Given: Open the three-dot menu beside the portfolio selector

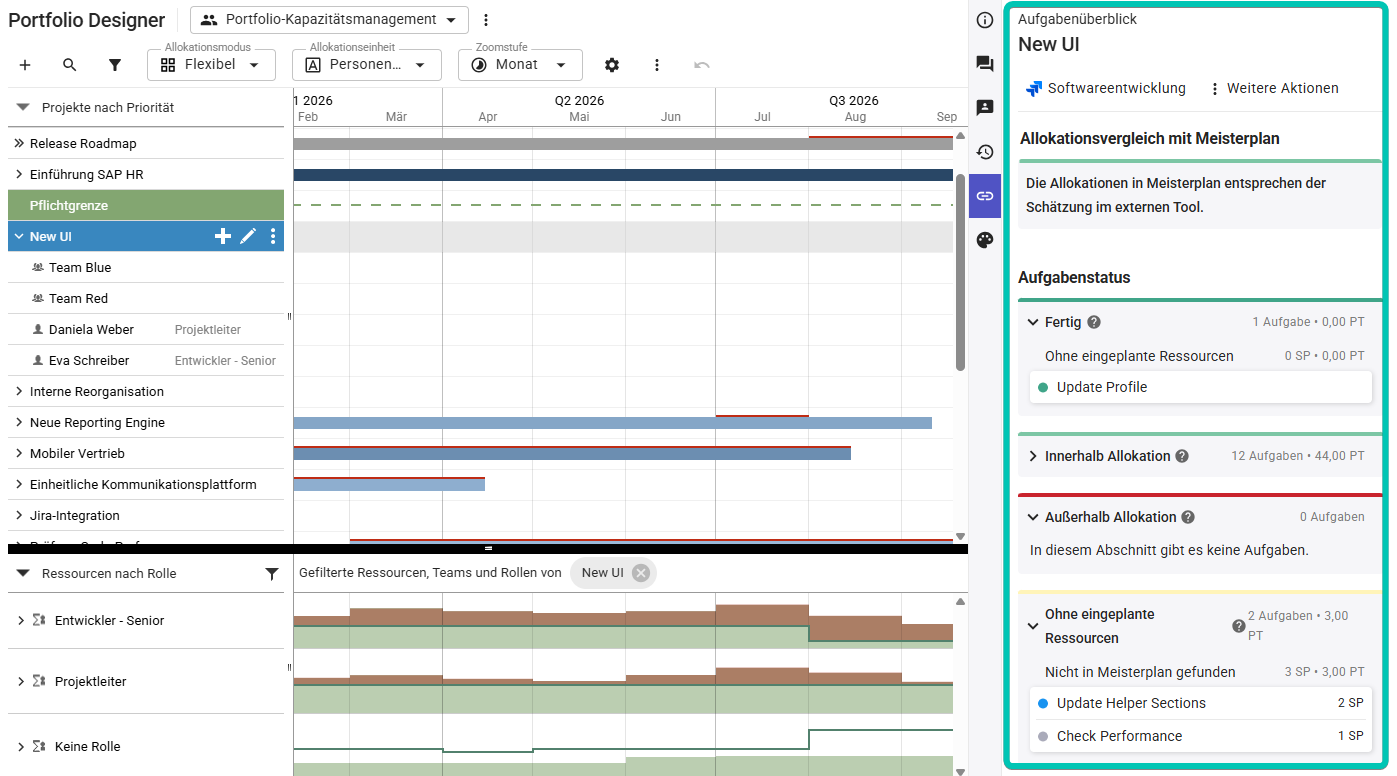Looking at the screenshot, I should [486, 20].
